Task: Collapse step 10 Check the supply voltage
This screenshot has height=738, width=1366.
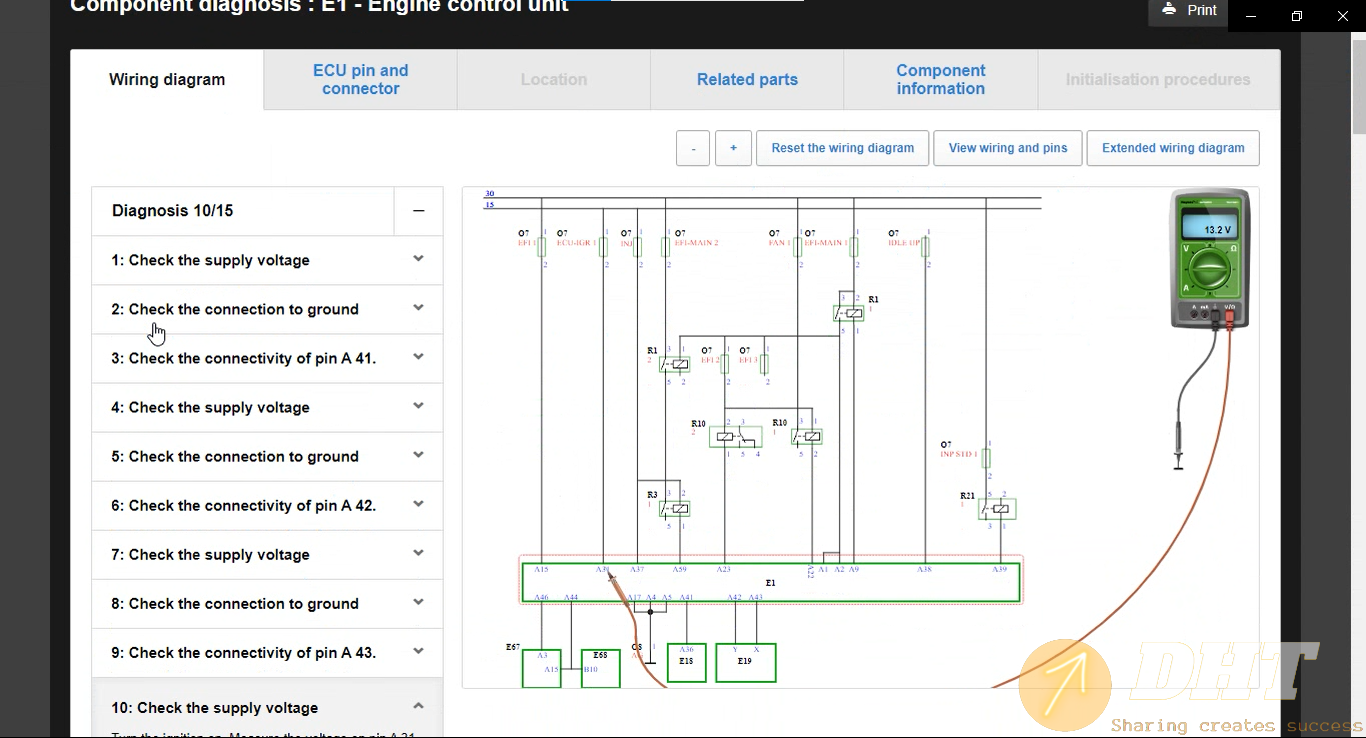Action: (267, 707)
